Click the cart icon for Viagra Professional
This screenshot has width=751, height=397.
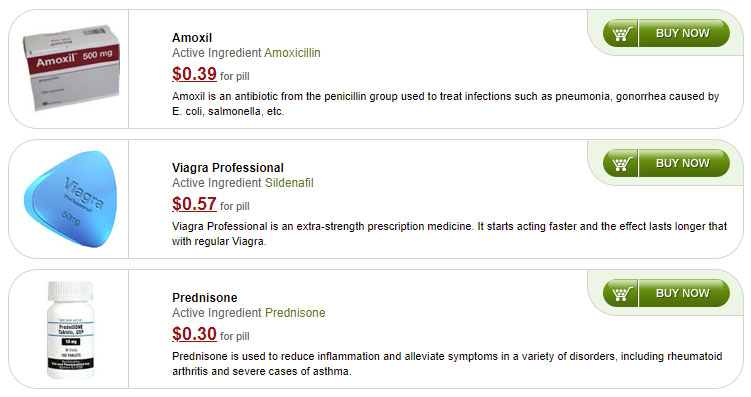coord(621,163)
